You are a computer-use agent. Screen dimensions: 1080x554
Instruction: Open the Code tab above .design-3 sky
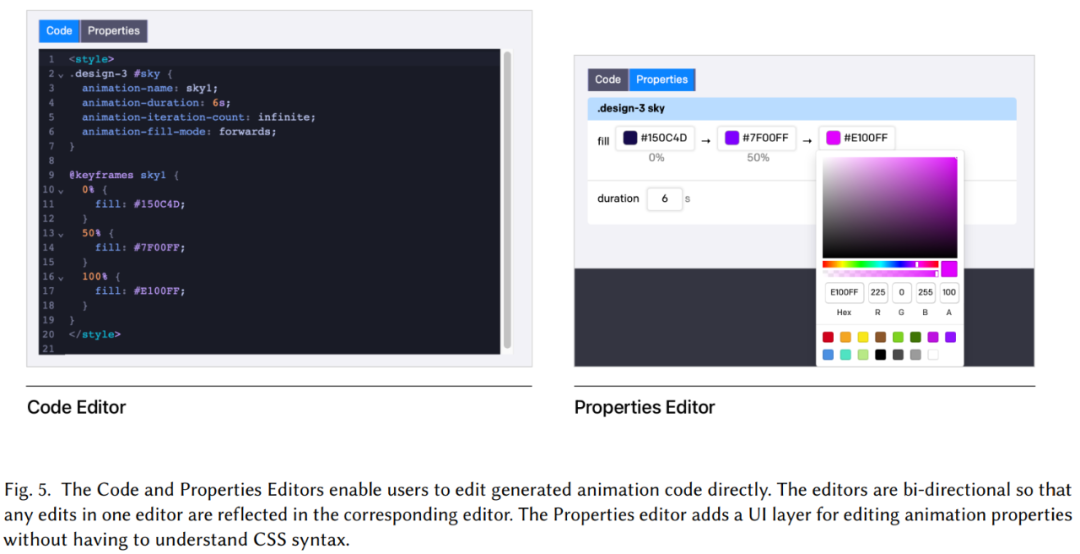[x=608, y=80]
